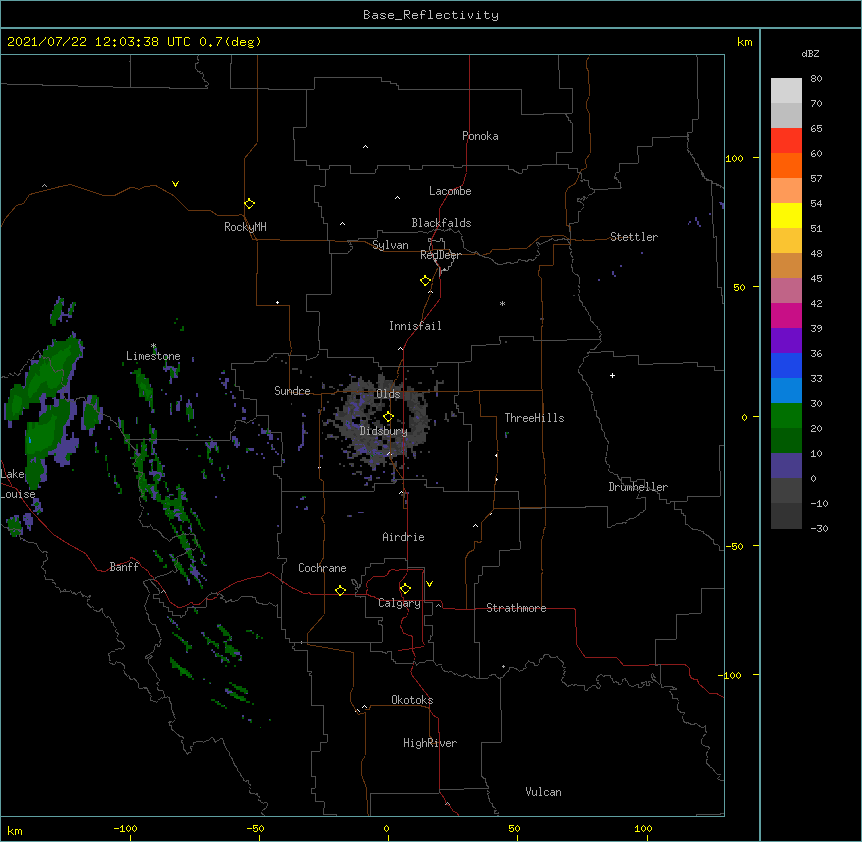Click the HighRiver label

[x=430, y=743]
